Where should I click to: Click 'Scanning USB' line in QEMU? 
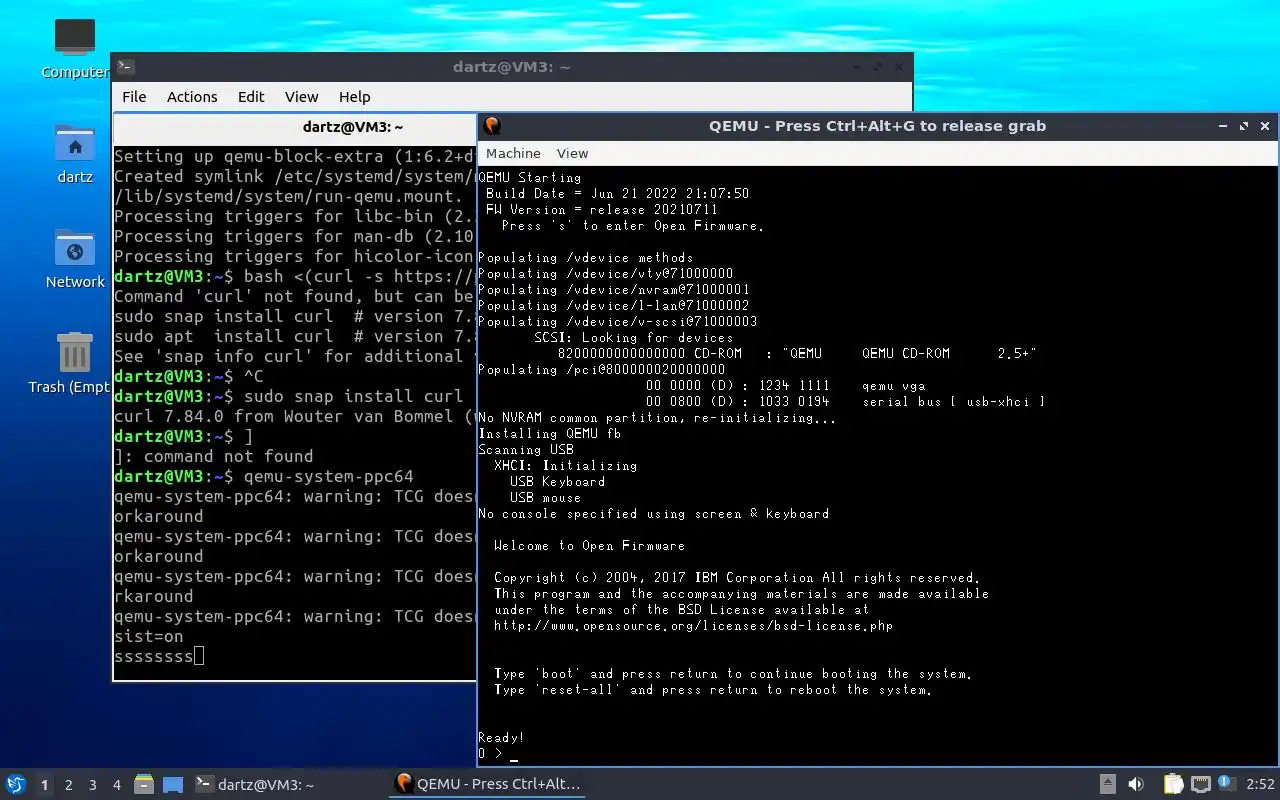click(525, 450)
